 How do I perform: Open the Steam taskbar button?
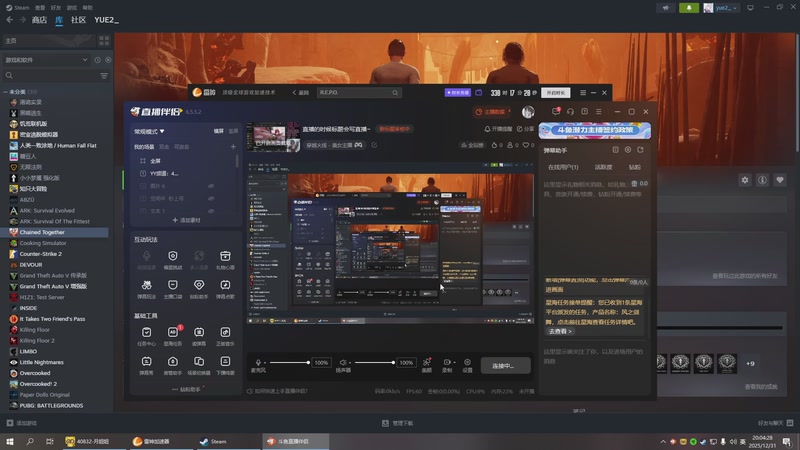tap(228, 441)
